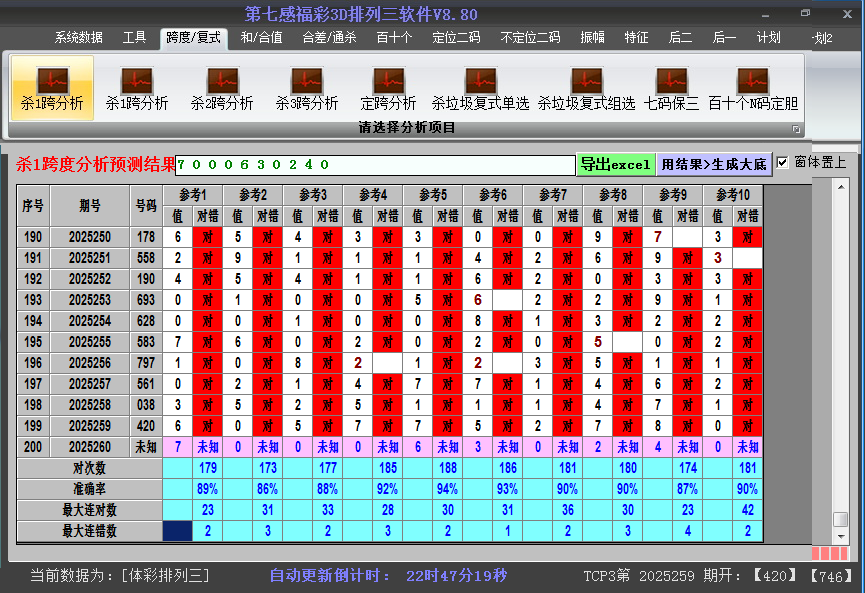
Task: Click the 序号 column header
Action: pyautogui.click(x=33, y=206)
